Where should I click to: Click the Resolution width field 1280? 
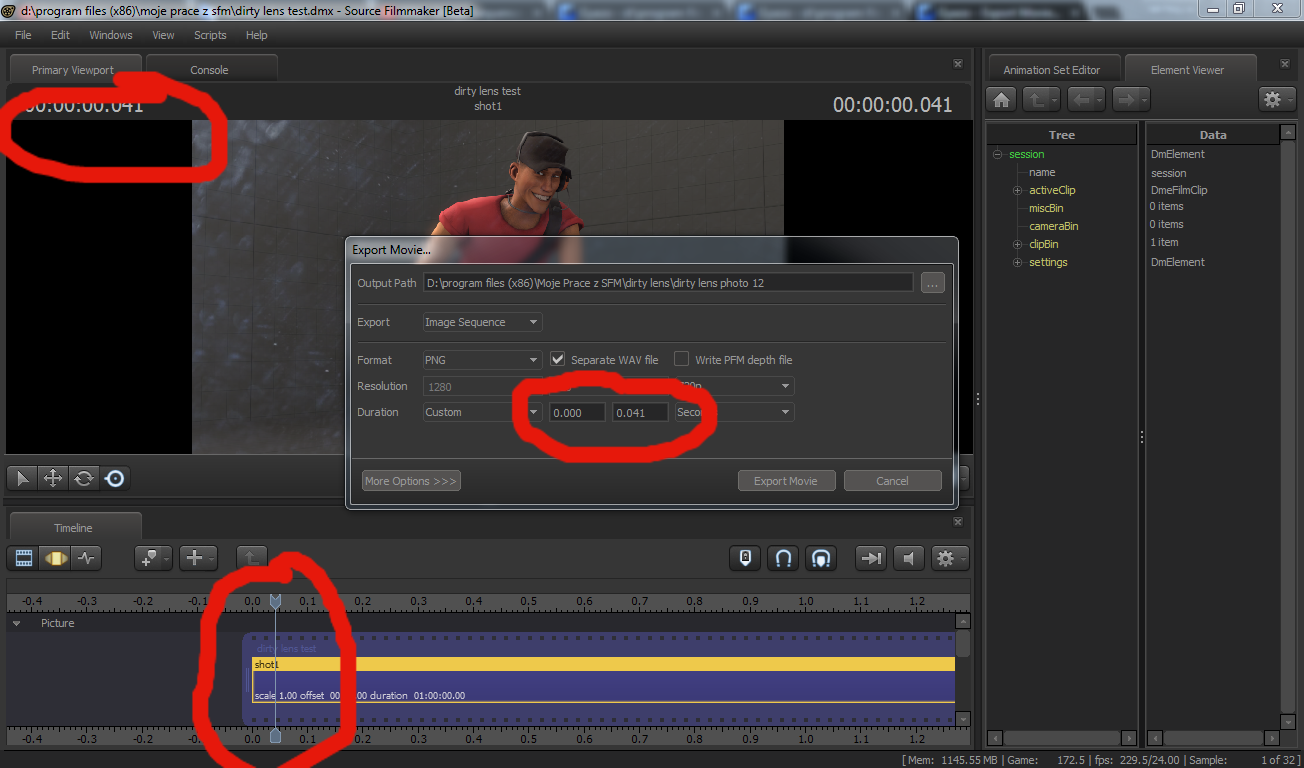coord(482,386)
